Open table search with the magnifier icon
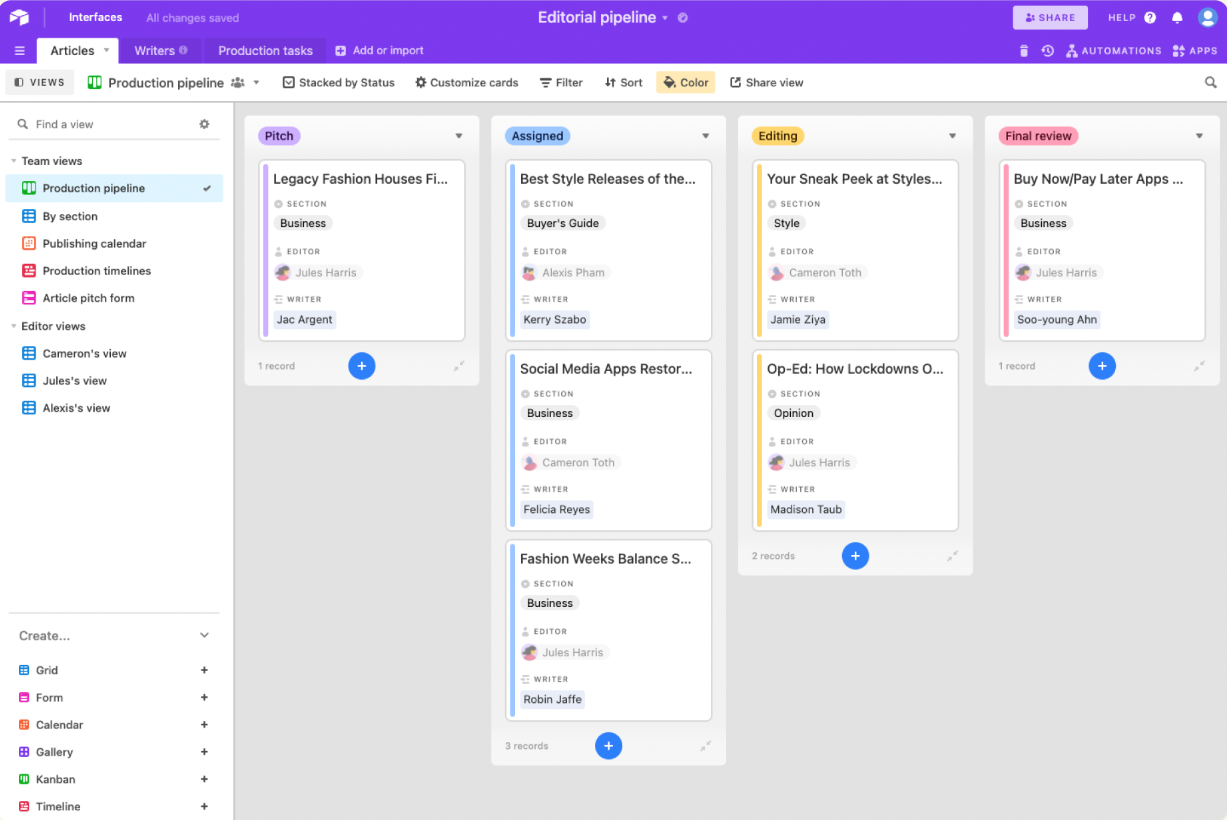1227x820 pixels. [x=1211, y=82]
